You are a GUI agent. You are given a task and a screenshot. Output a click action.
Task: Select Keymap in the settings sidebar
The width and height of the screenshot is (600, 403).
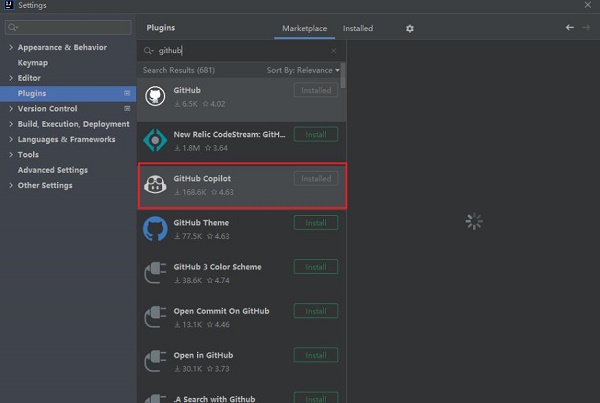click(x=32, y=62)
